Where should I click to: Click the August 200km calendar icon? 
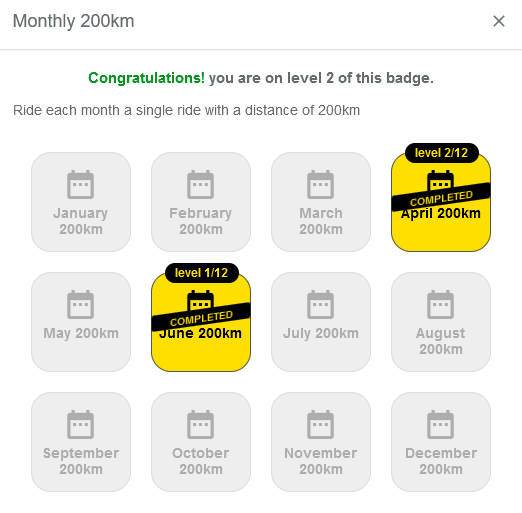pyautogui.click(x=440, y=304)
